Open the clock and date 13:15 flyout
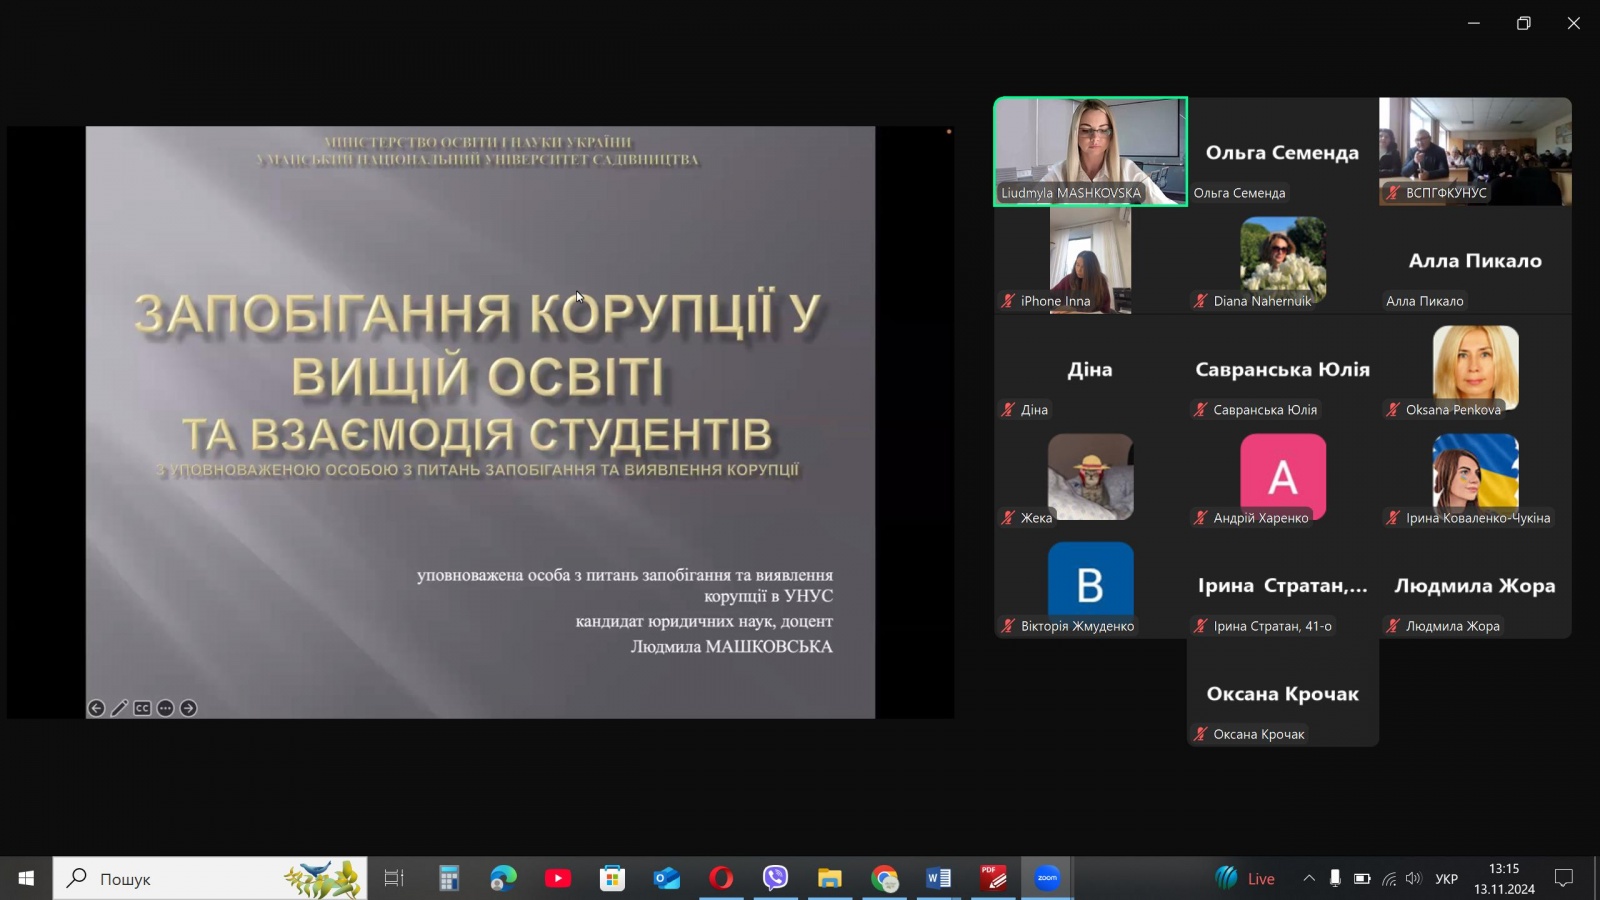This screenshot has width=1600, height=900. tap(1504, 878)
